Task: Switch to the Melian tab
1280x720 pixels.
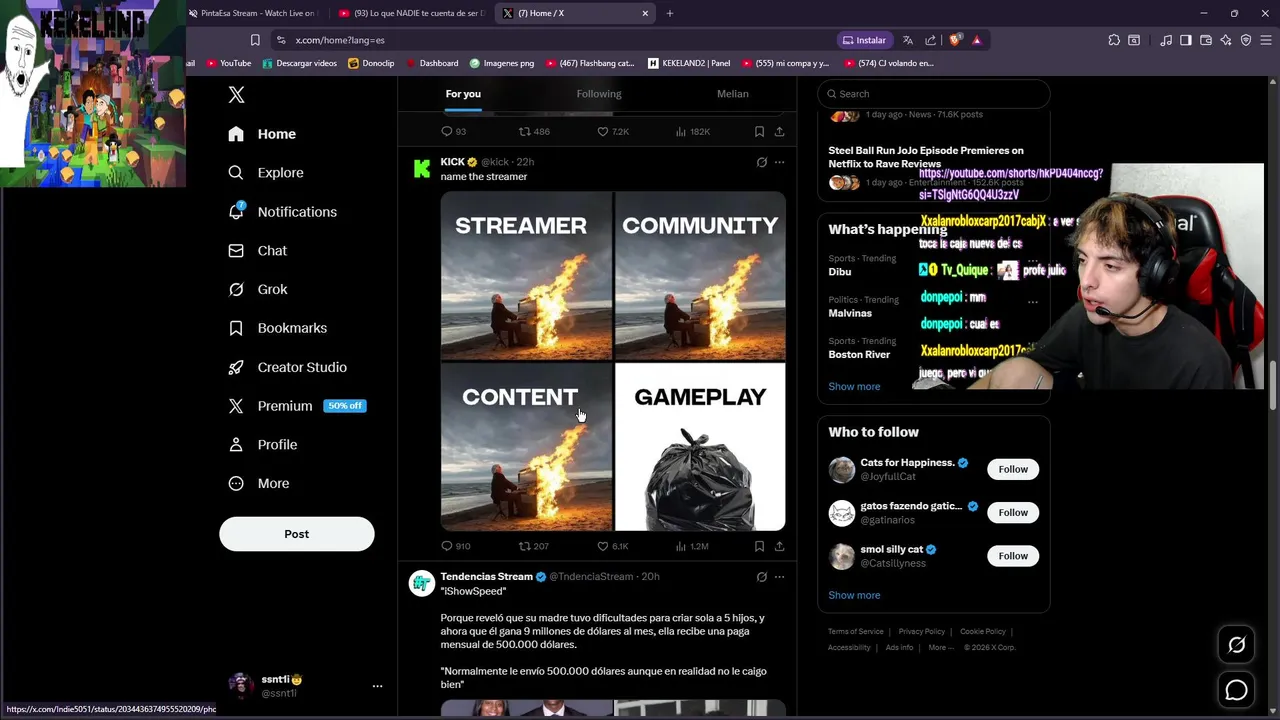Action: (x=732, y=94)
